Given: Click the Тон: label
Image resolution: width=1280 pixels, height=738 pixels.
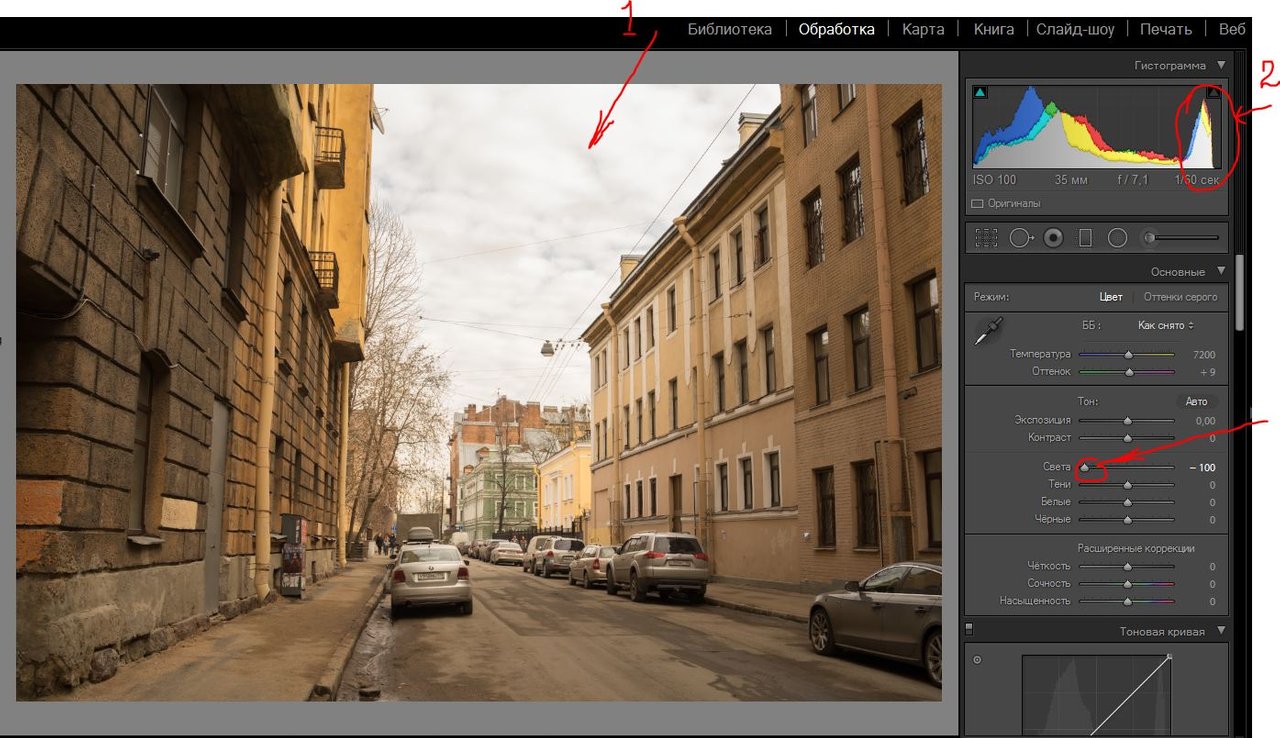Looking at the screenshot, I should [x=1088, y=401].
